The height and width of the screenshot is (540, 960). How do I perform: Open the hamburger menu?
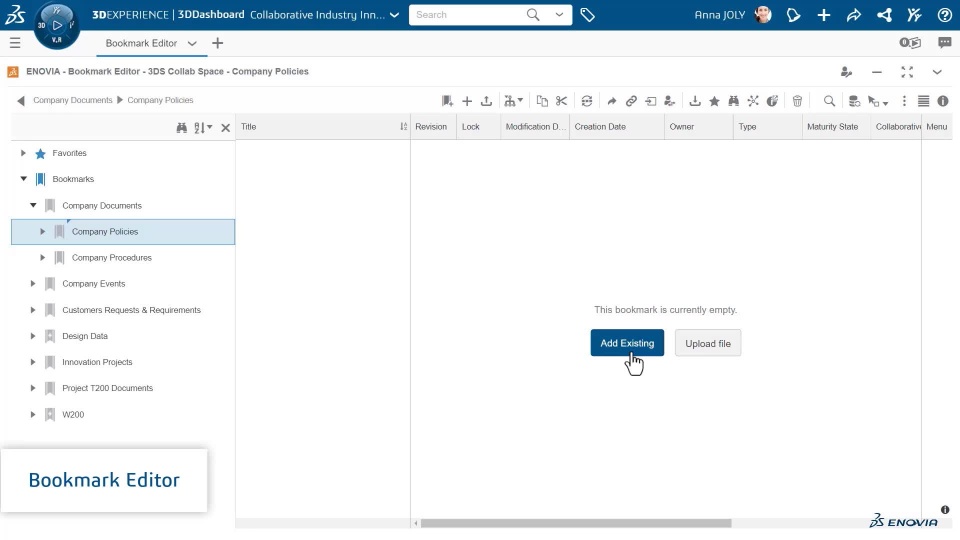click(x=15, y=43)
